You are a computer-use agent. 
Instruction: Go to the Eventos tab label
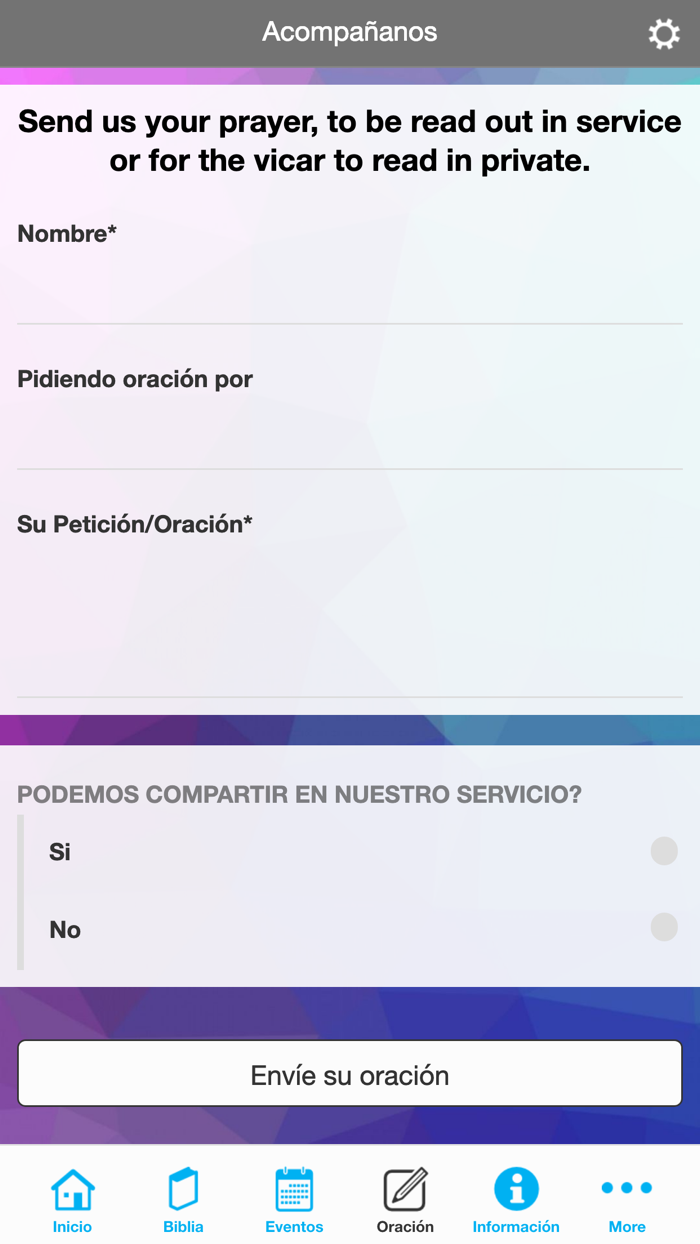click(294, 1227)
